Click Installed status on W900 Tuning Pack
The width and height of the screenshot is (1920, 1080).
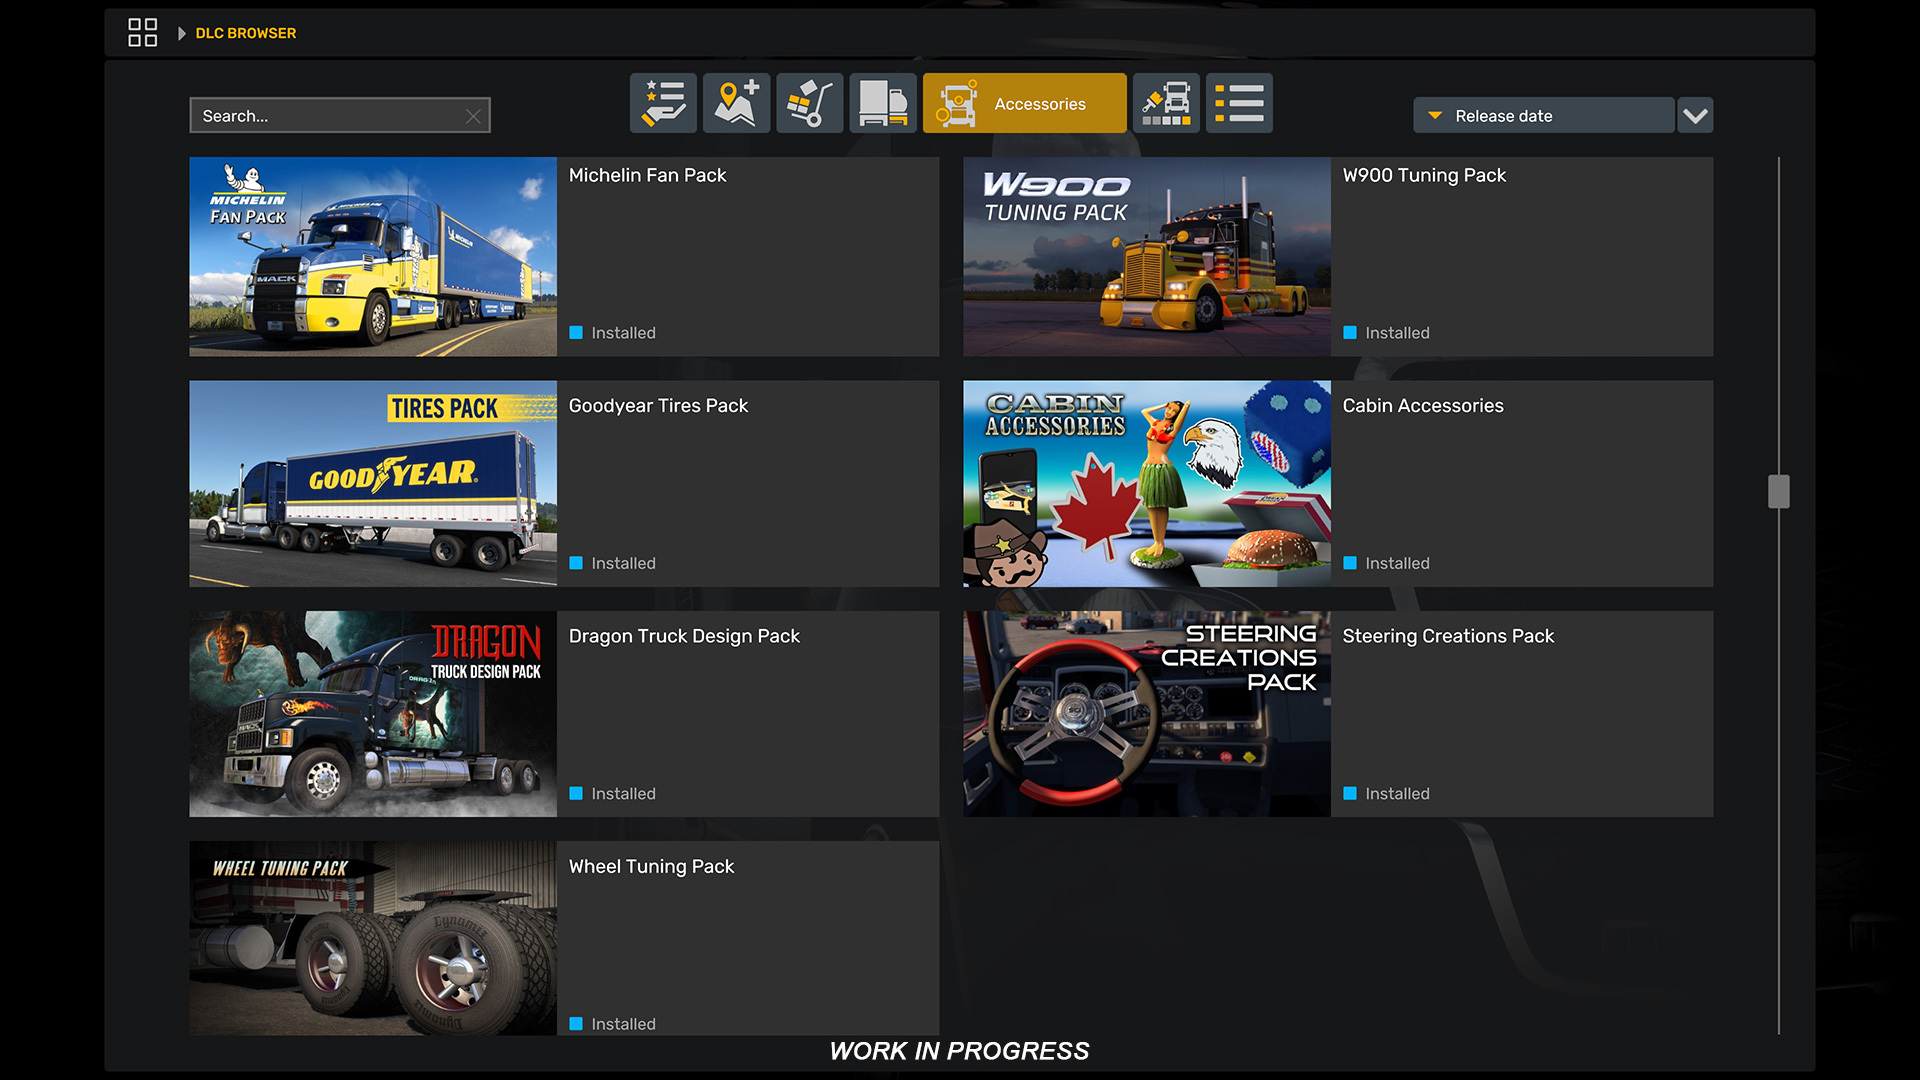(x=1387, y=333)
